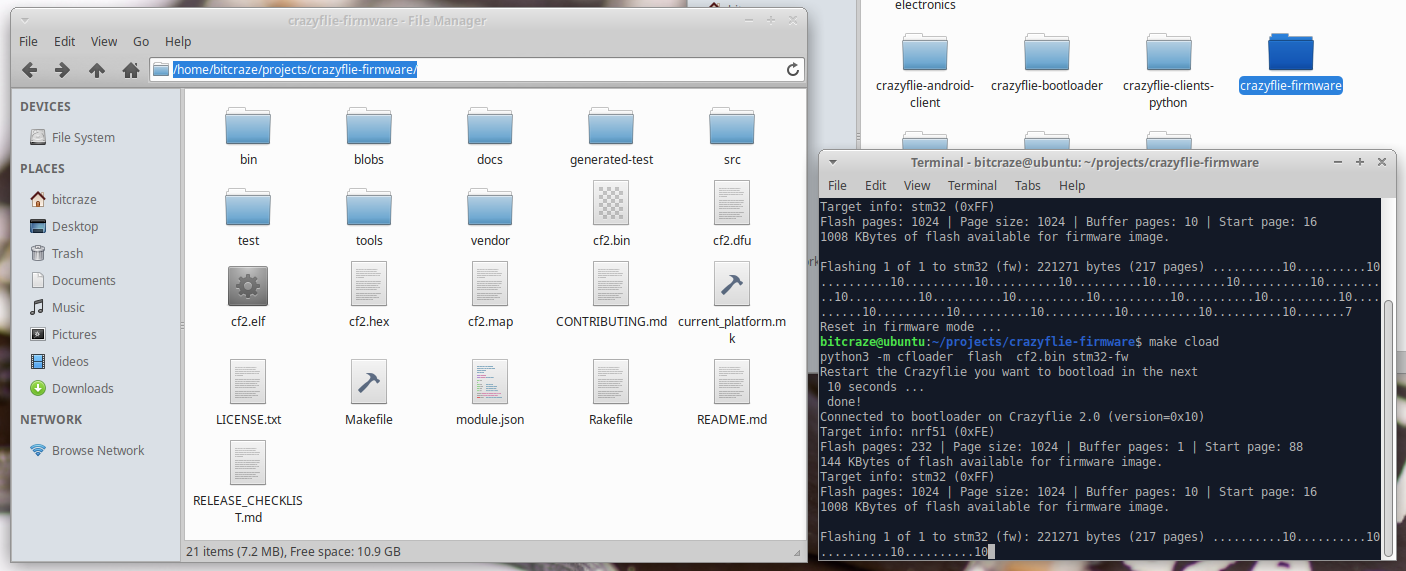Select the module.json file icon
Screen dimensions: 1406x571
tap(490, 384)
